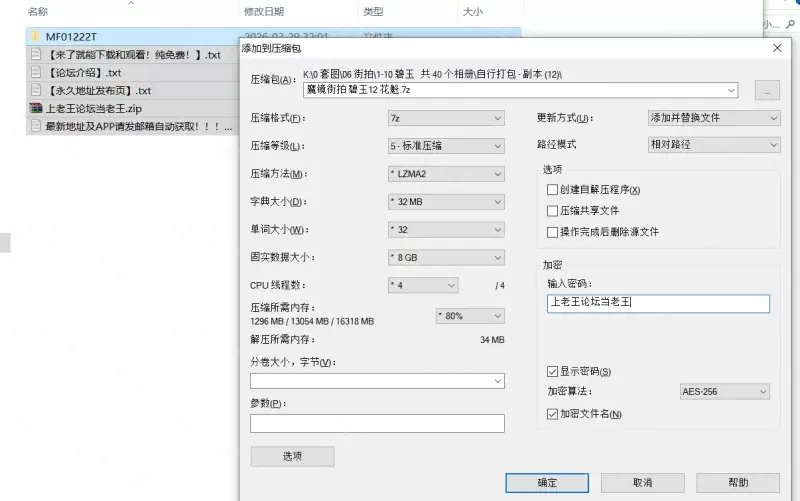
Task: Sort by 大小 column header
Action: pyautogui.click(x=472, y=11)
